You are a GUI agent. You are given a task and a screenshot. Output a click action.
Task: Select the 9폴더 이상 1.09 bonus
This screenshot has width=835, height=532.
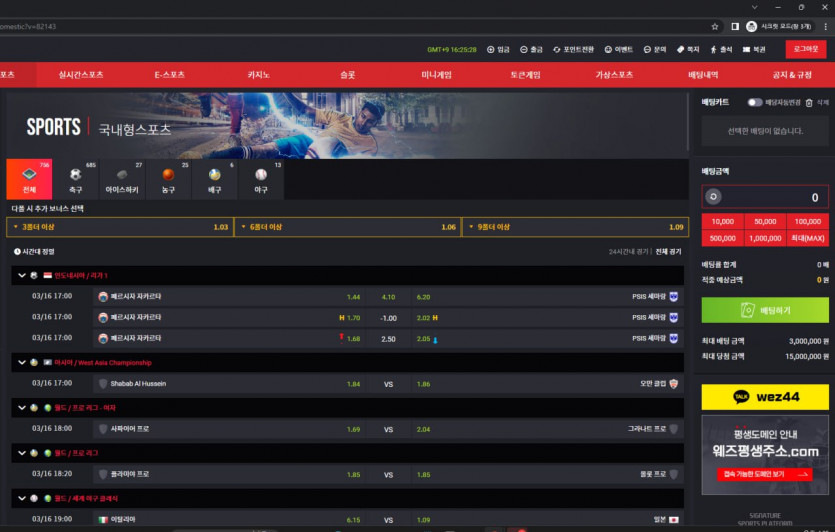coord(575,227)
